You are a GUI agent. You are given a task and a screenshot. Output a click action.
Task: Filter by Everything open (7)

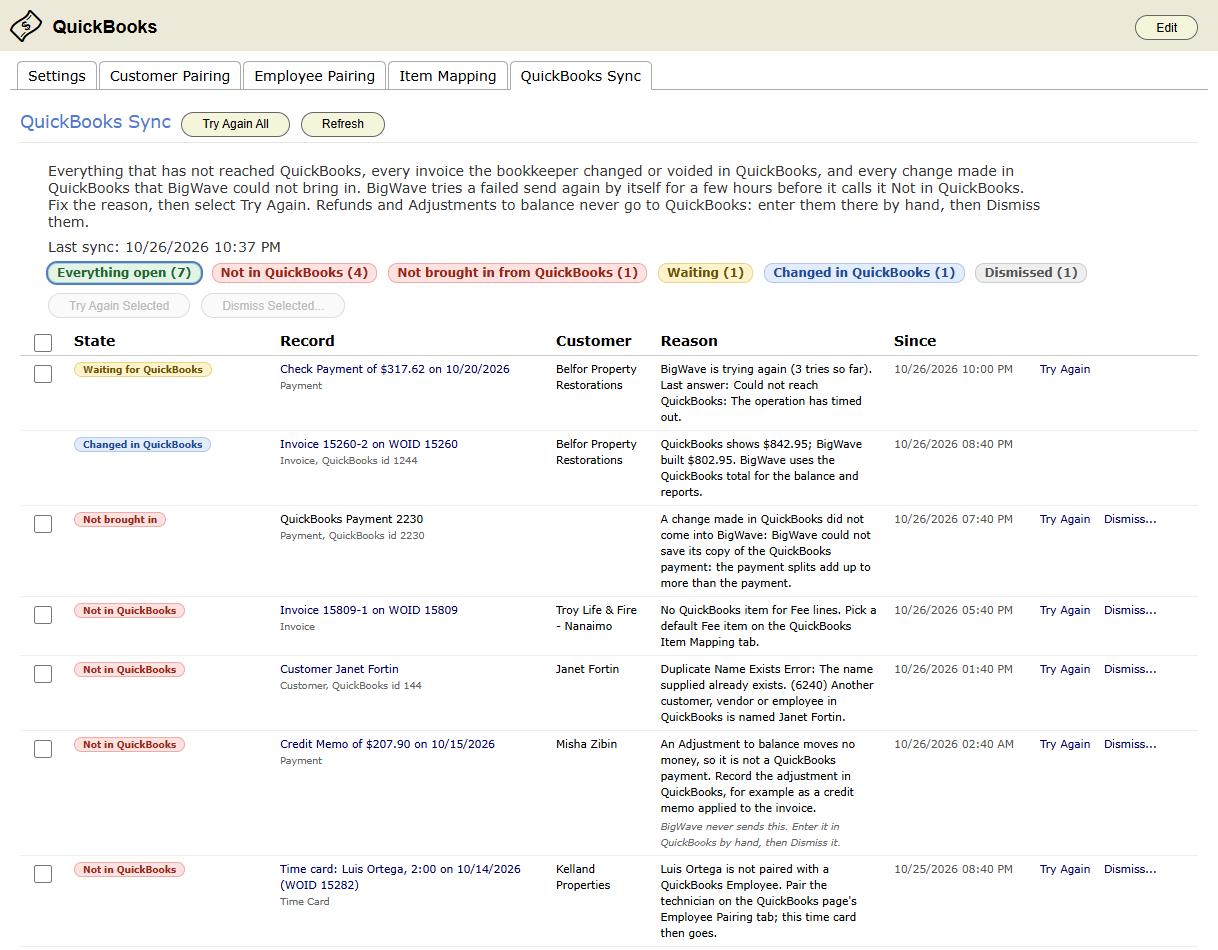point(124,273)
